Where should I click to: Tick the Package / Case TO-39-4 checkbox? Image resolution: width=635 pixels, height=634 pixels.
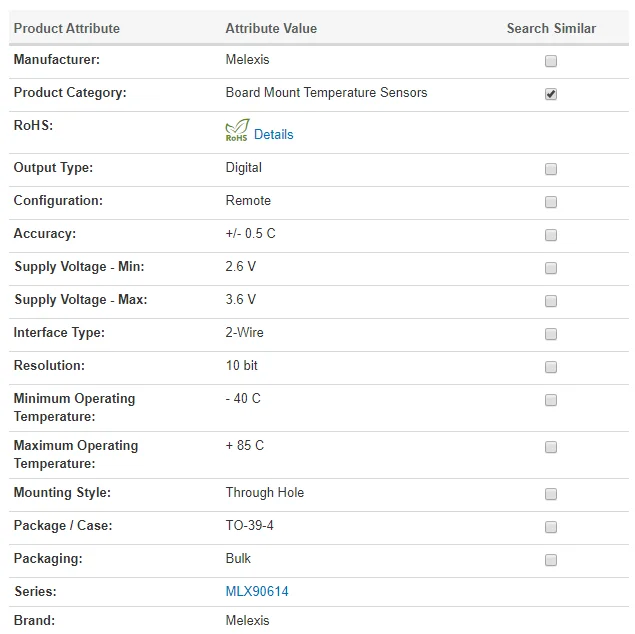551,527
